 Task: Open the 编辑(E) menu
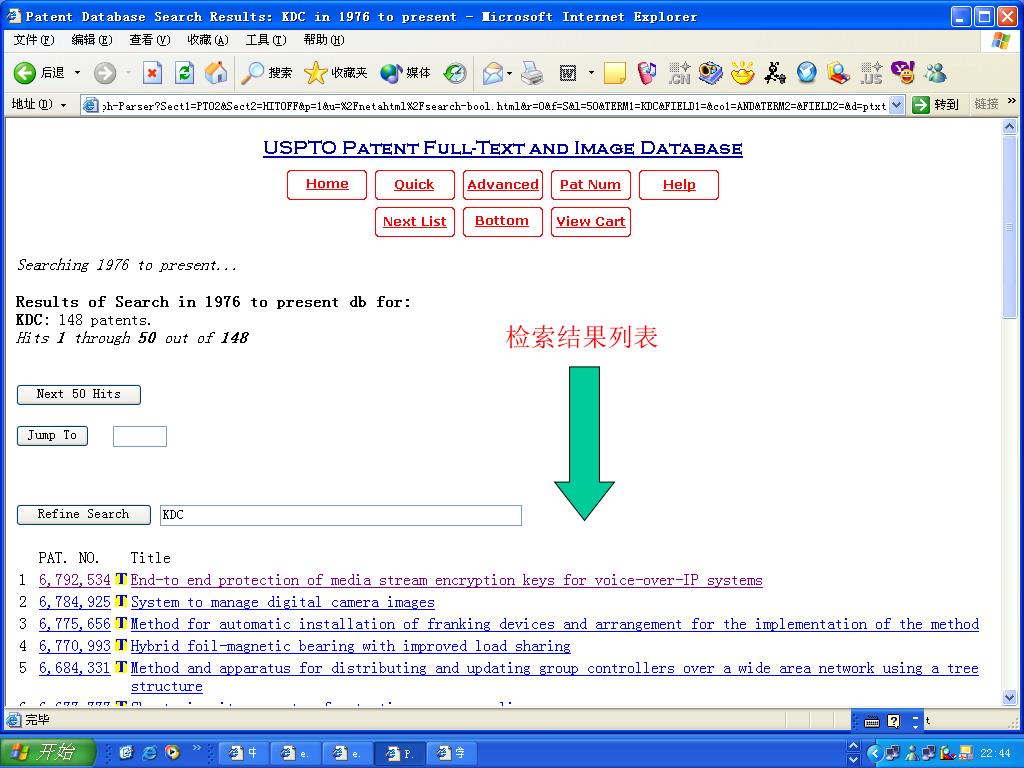pos(92,40)
